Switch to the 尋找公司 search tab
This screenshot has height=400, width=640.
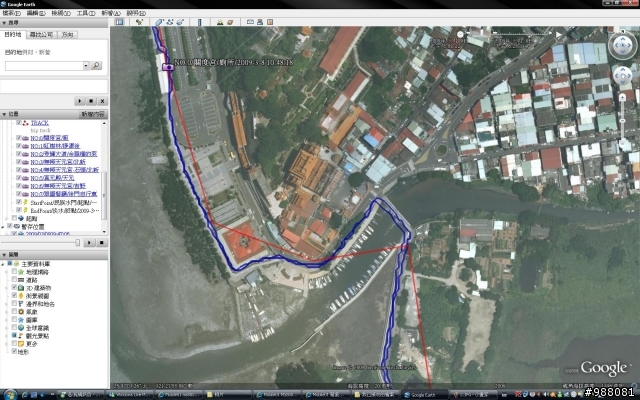(x=42, y=35)
